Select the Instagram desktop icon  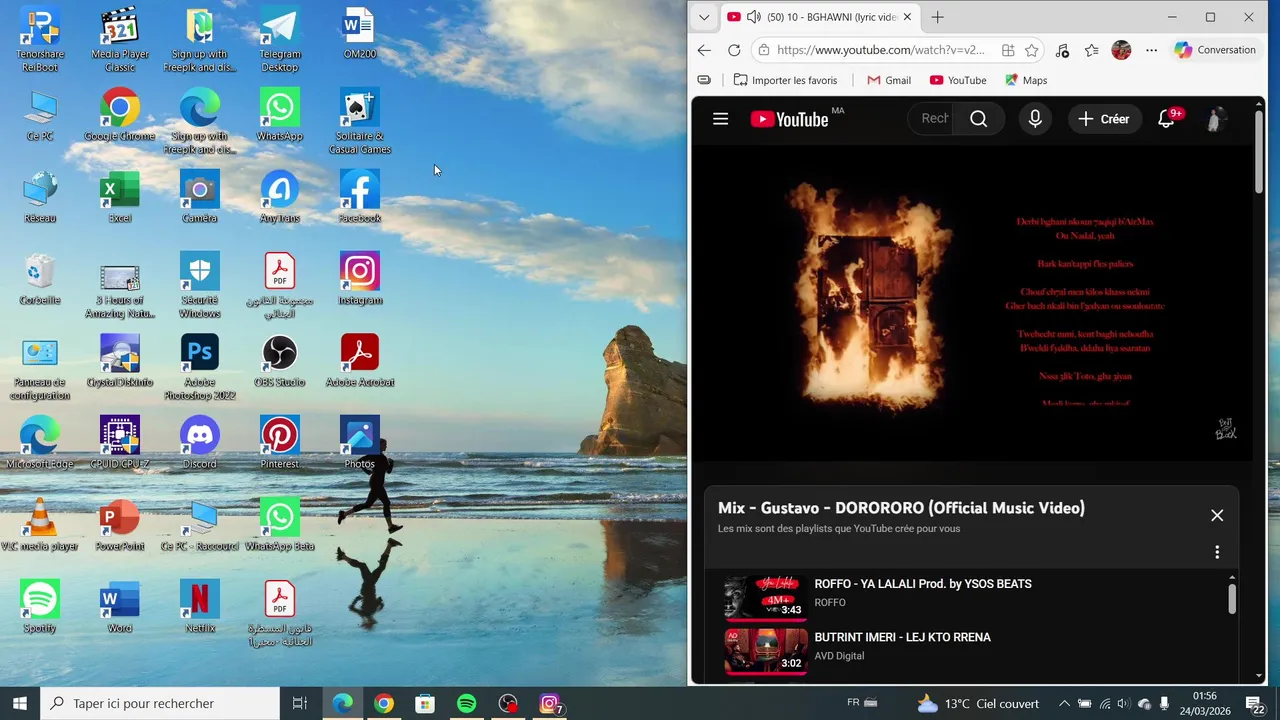coord(360,279)
